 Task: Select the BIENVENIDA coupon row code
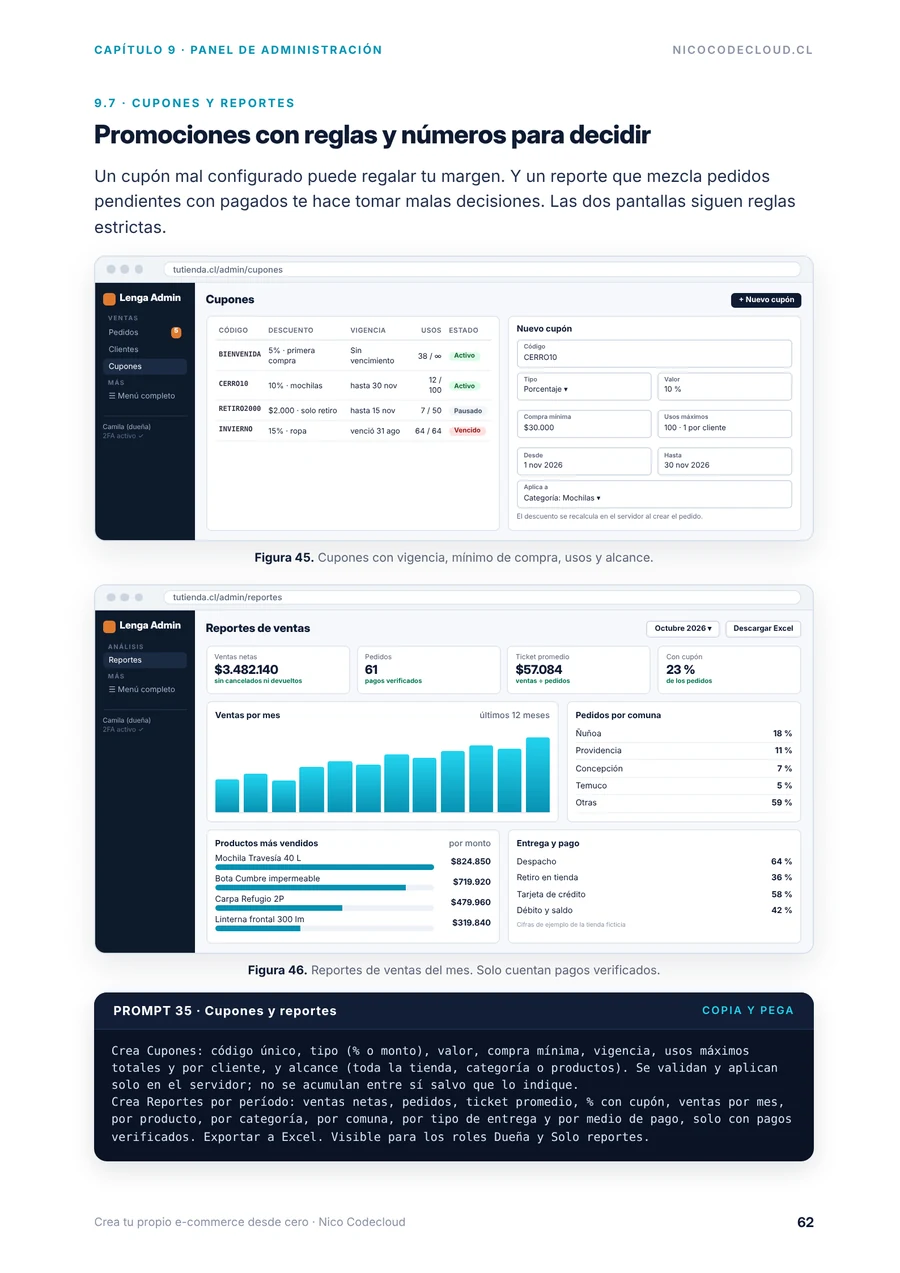pos(240,354)
